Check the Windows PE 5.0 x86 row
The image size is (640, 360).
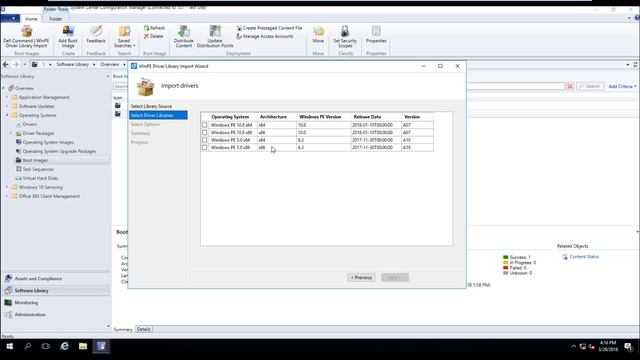point(204,147)
